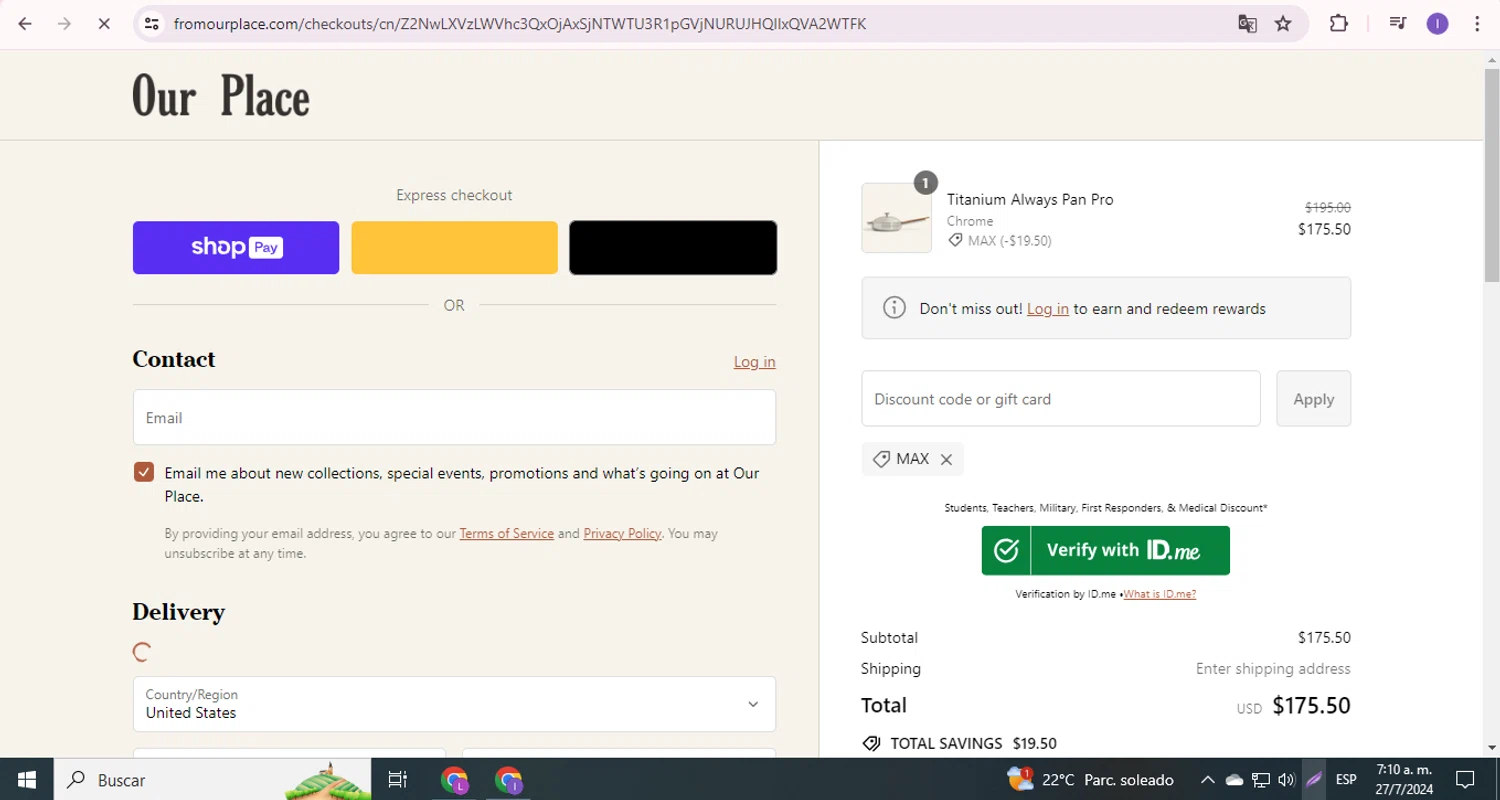Viewport: 1500px width, 800px height.
Task: Bookmark this page with the star icon
Action: click(1283, 23)
